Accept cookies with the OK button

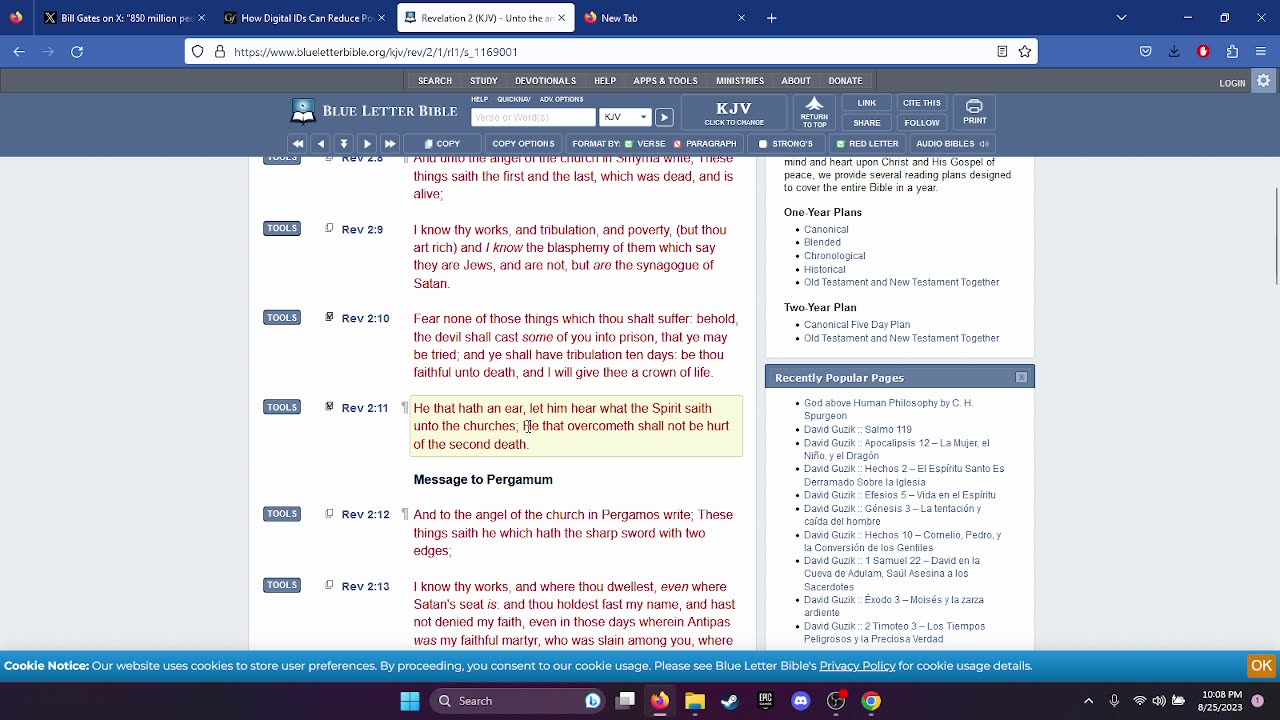tap(1261, 665)
